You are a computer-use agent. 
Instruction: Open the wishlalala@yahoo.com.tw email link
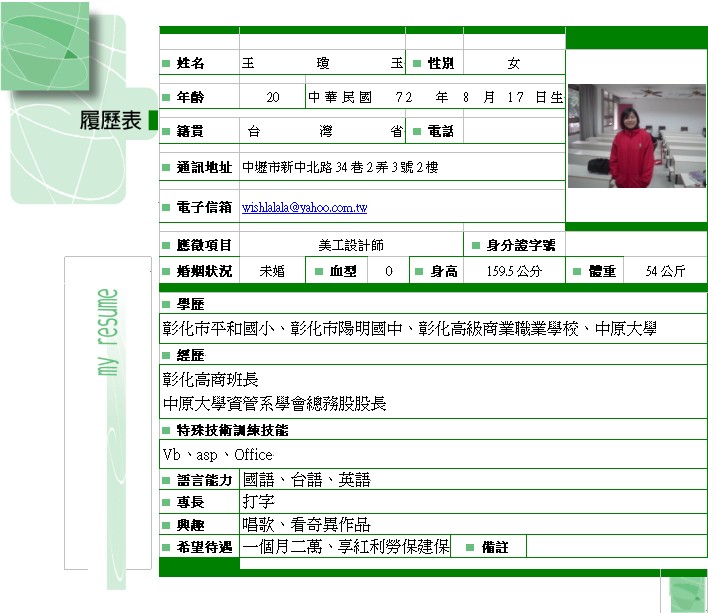304,208
